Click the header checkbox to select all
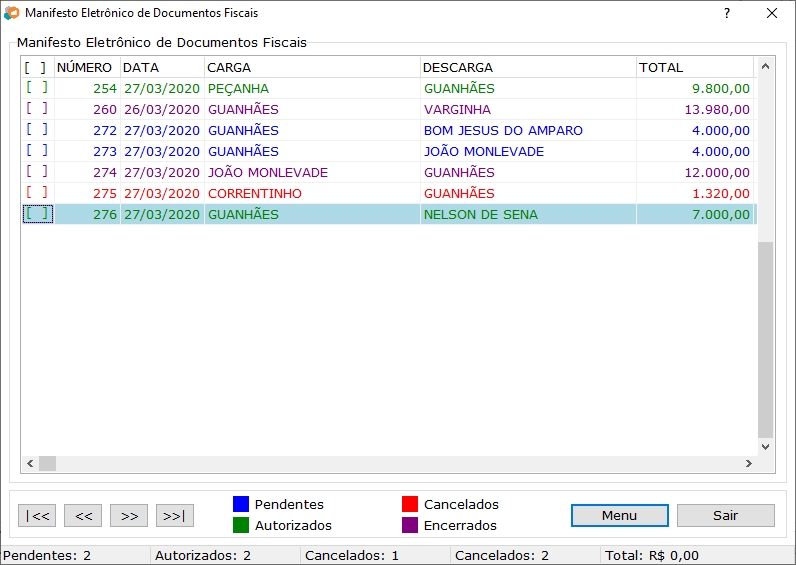The width and height of the screenshot is (796, 565). click(37, 67)
